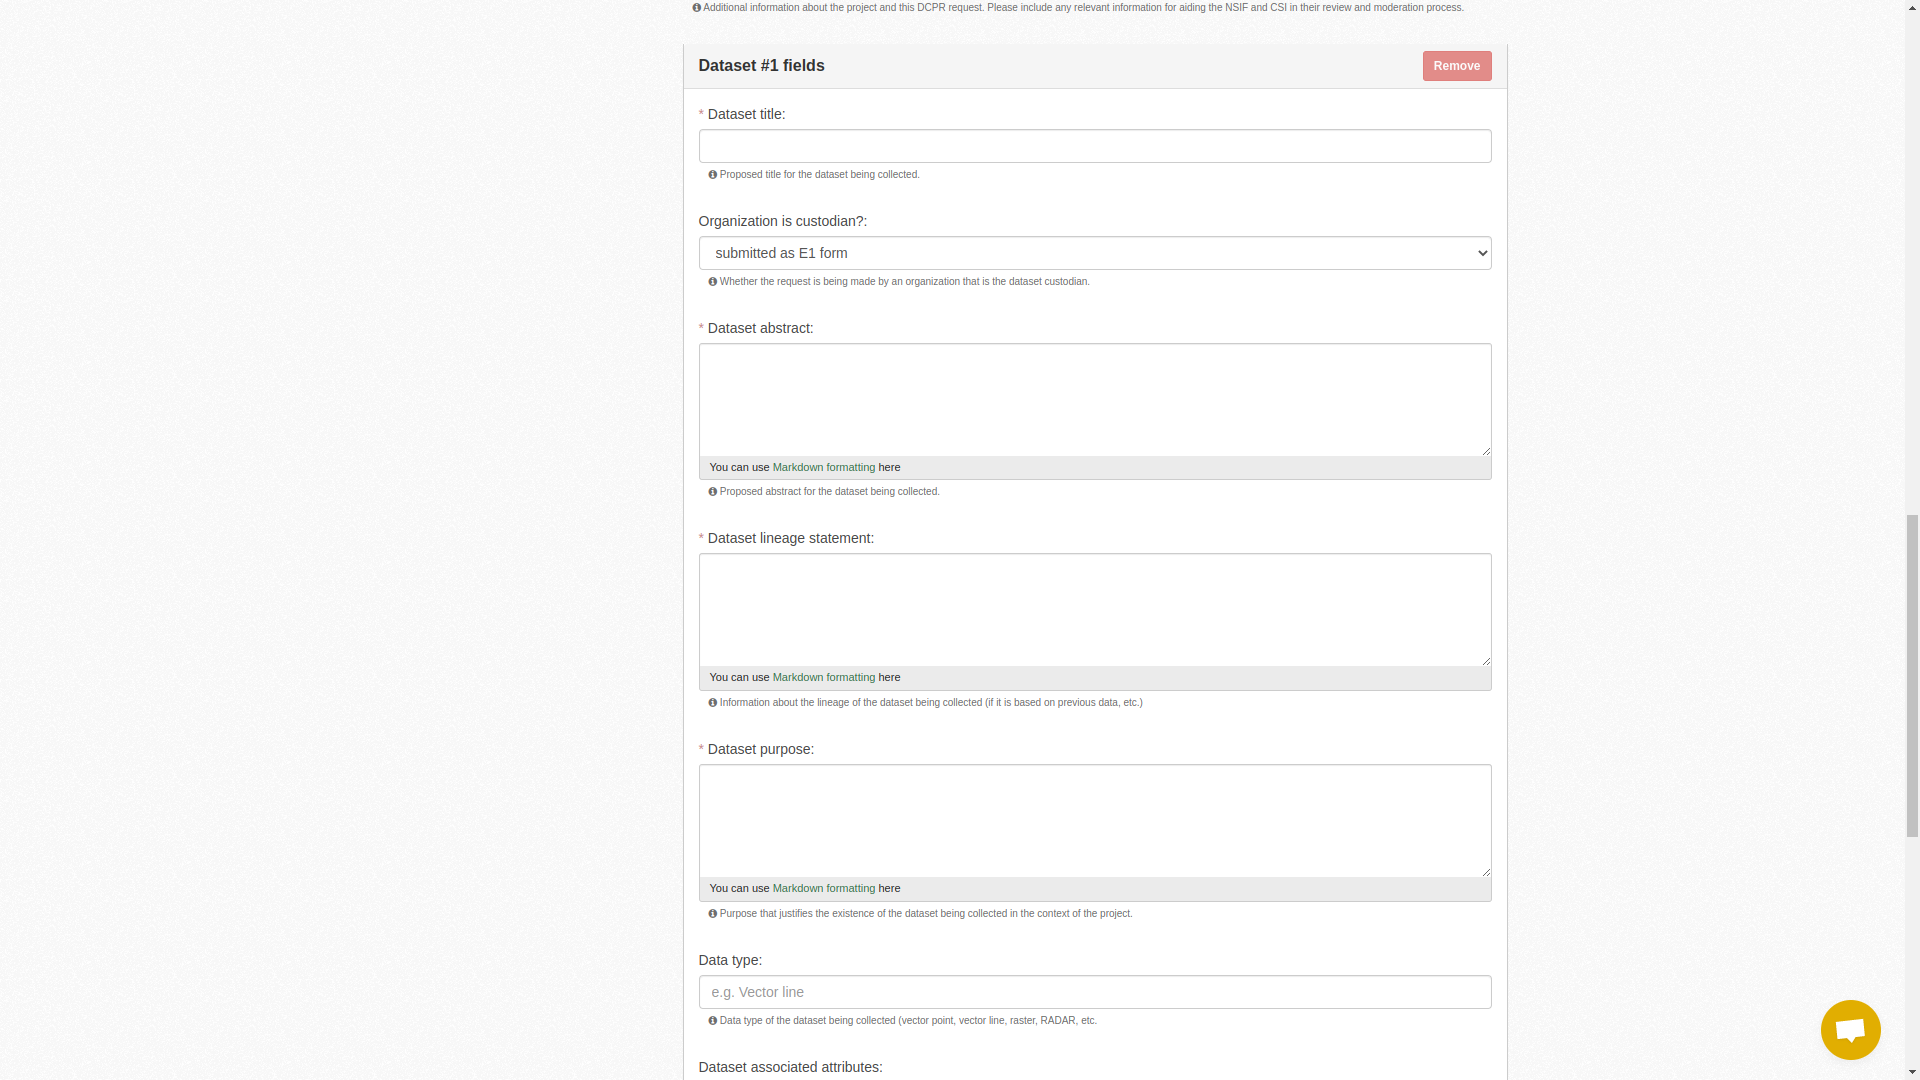The image size is (1920, 1080).
Task: Click the info icon for the lineage statement hint
Action: (x=712, y=702)
